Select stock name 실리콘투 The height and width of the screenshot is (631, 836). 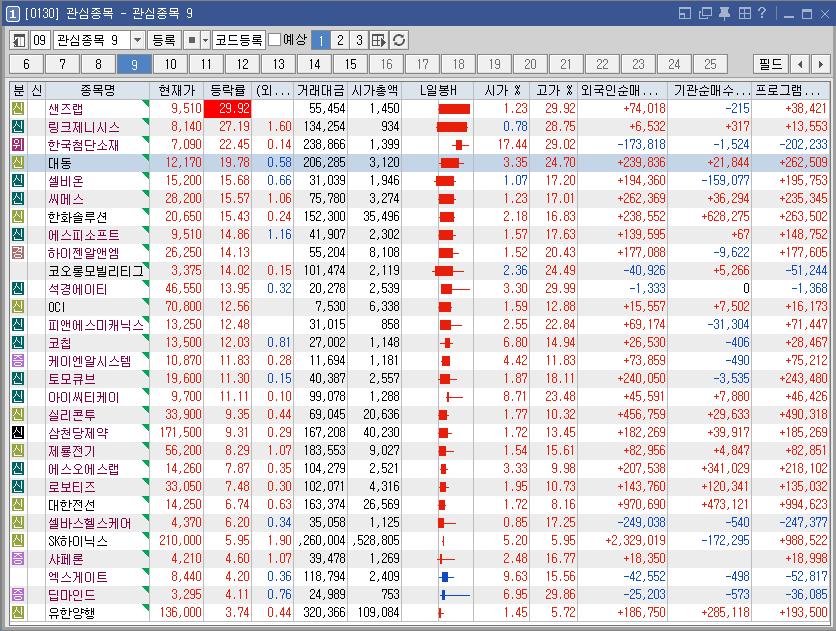click(x=72, y=415)
